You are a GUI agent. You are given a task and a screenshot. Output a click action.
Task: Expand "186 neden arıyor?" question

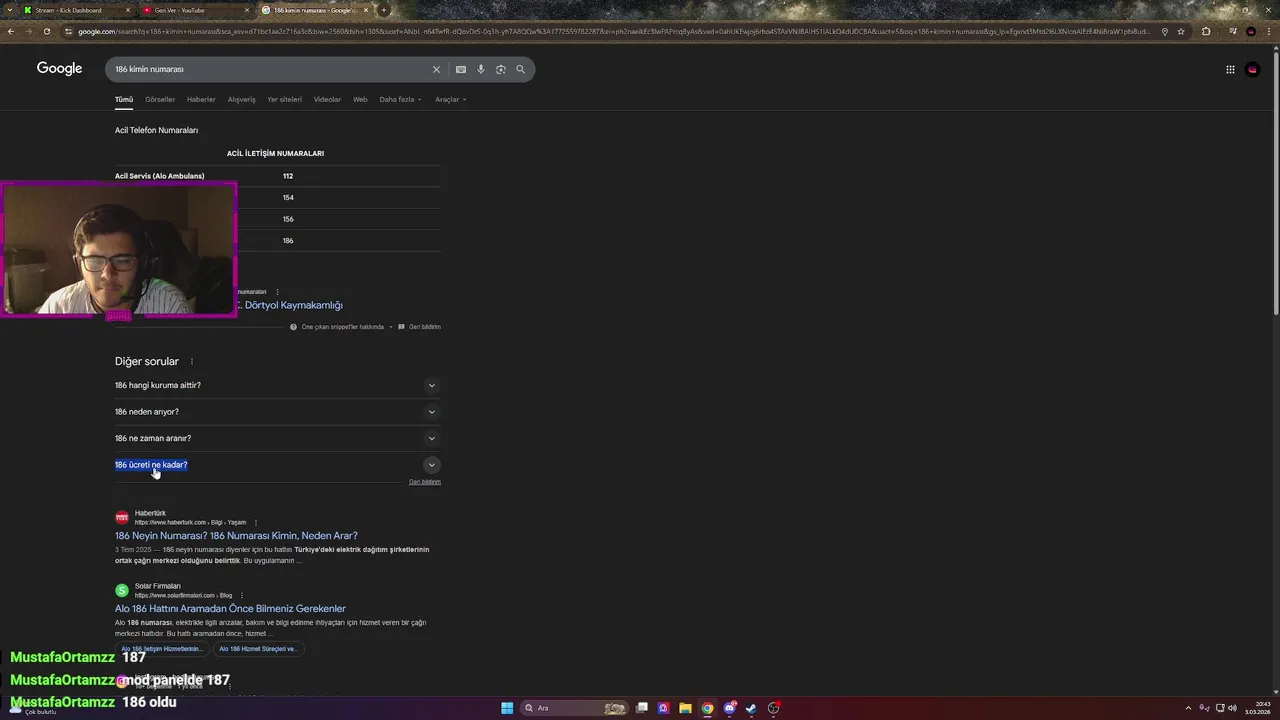point(277,412)
